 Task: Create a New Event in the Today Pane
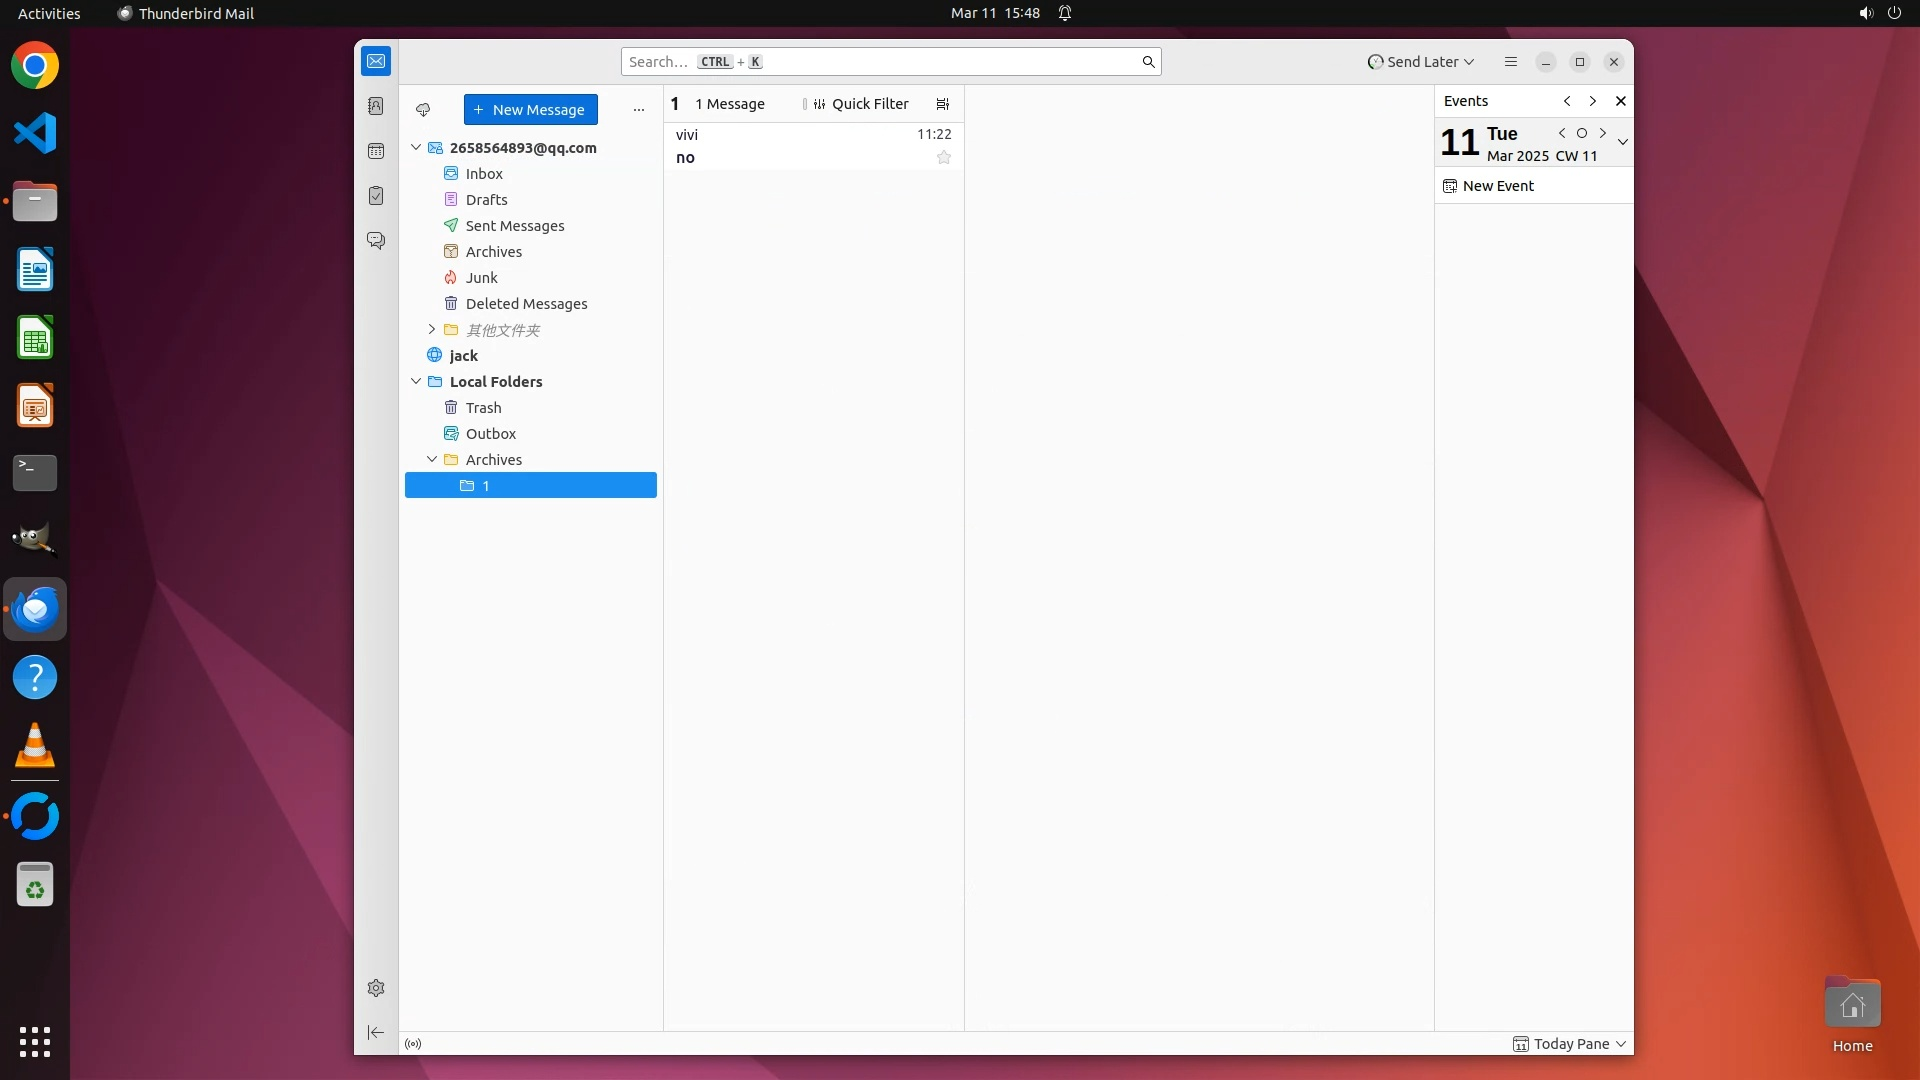click(1497, 186)
